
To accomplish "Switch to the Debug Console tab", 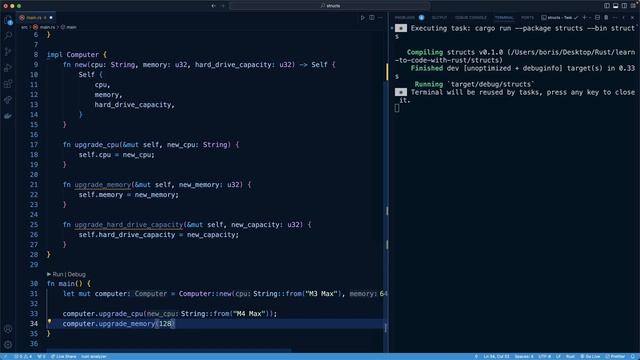I will [x=471, y=18].
